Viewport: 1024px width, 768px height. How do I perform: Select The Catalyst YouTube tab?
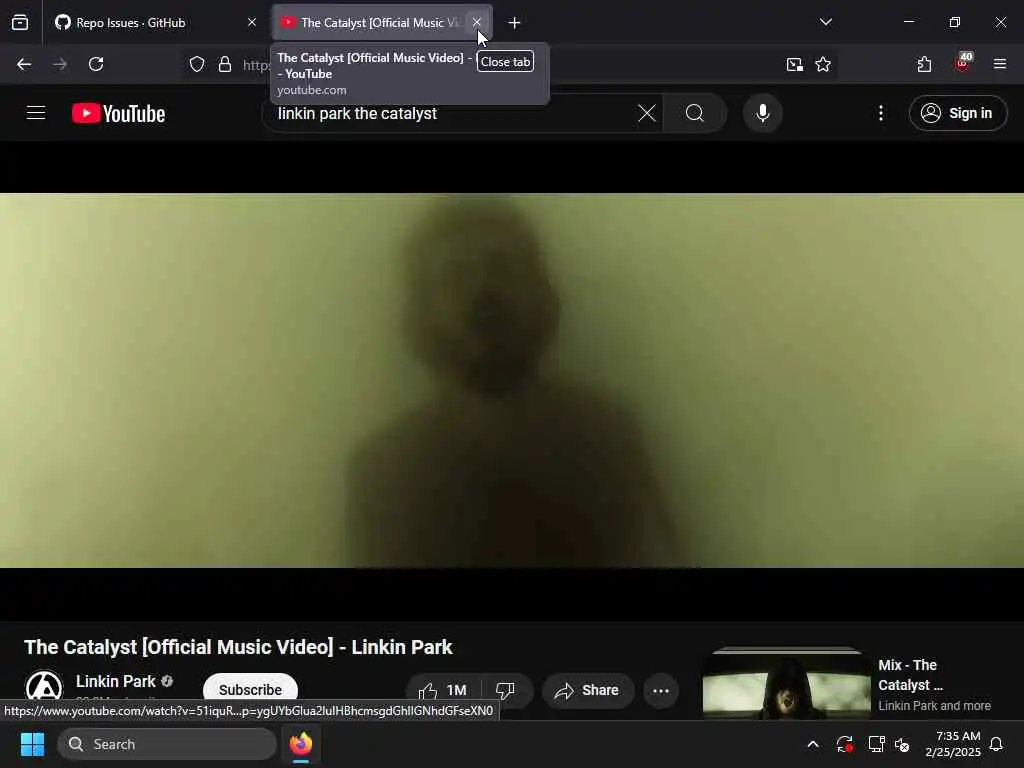pos(382,23)
